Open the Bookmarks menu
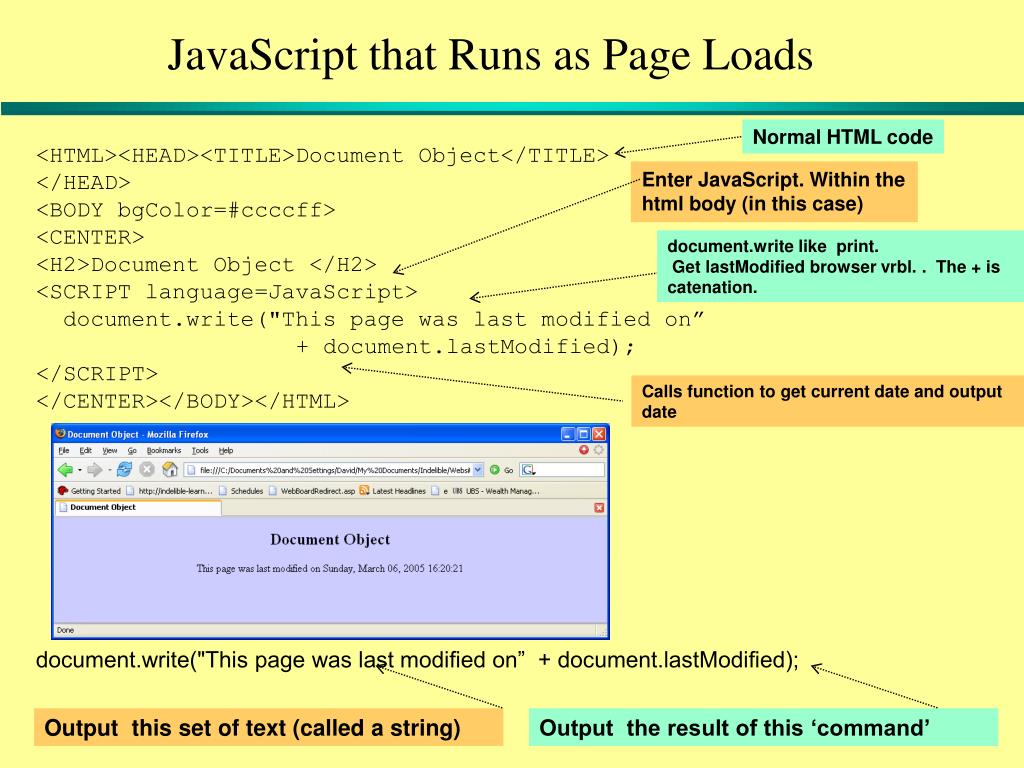1024x768 pixels. (164, 451)
